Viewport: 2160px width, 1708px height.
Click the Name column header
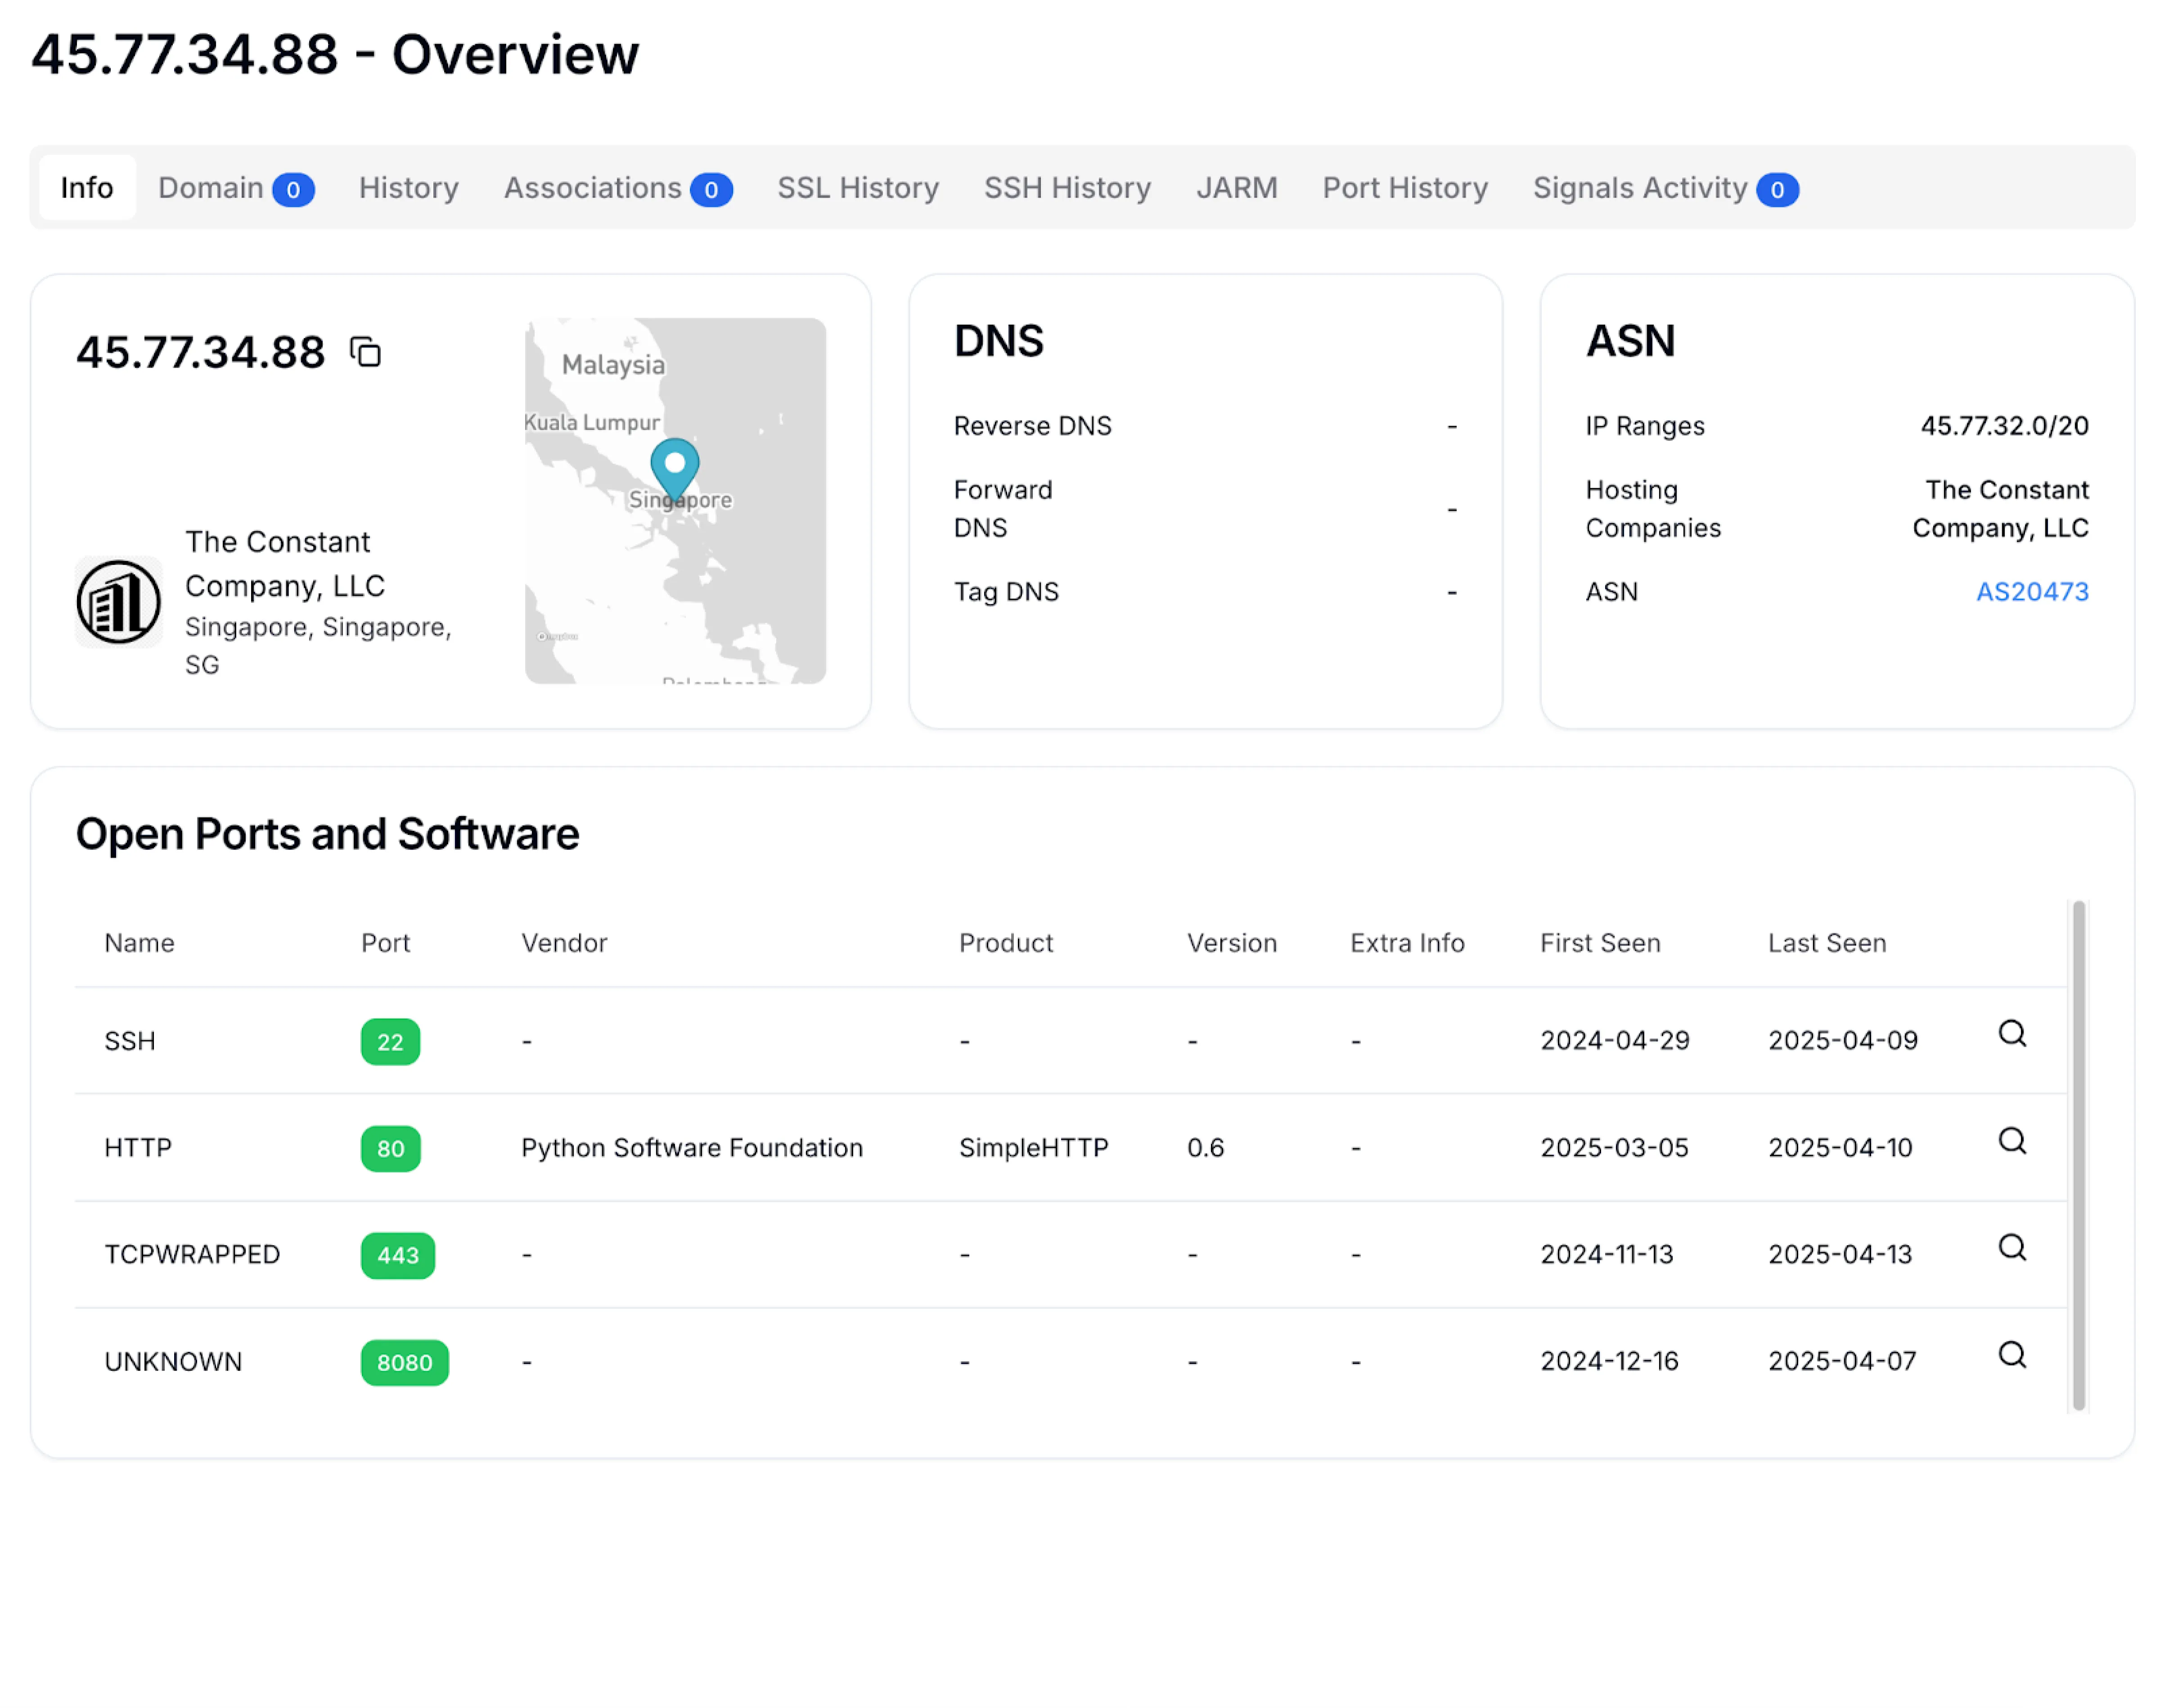[x=139, y=942]
